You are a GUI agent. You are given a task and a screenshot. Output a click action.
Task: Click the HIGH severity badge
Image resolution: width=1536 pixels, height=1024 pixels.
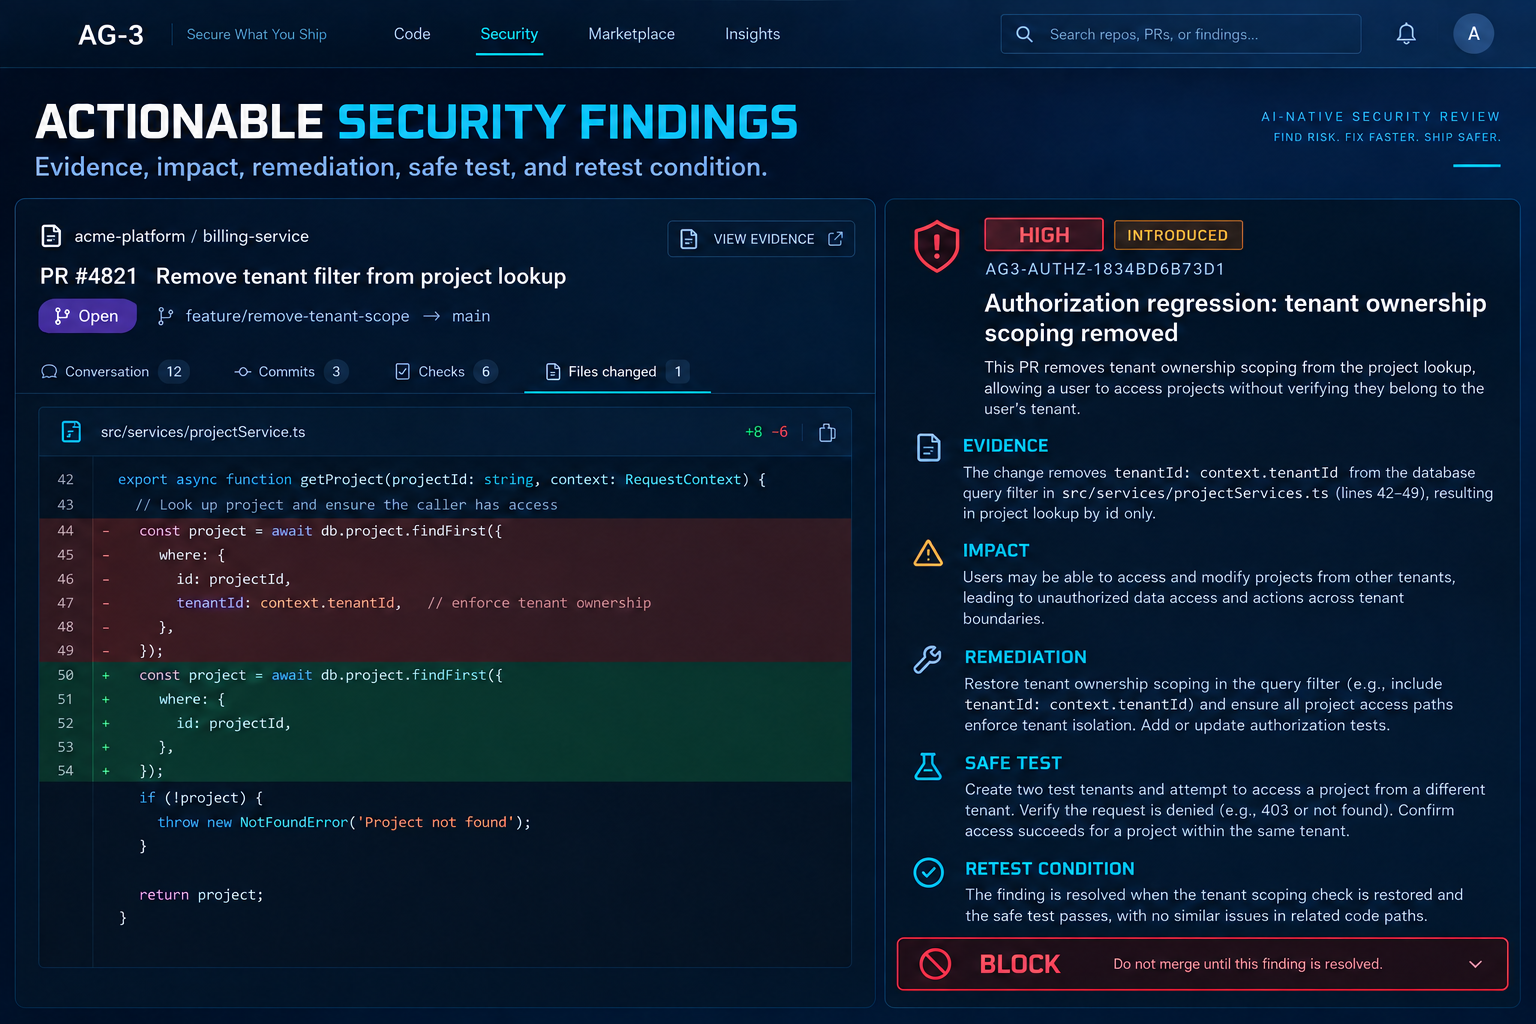[x=1044, y=235]
